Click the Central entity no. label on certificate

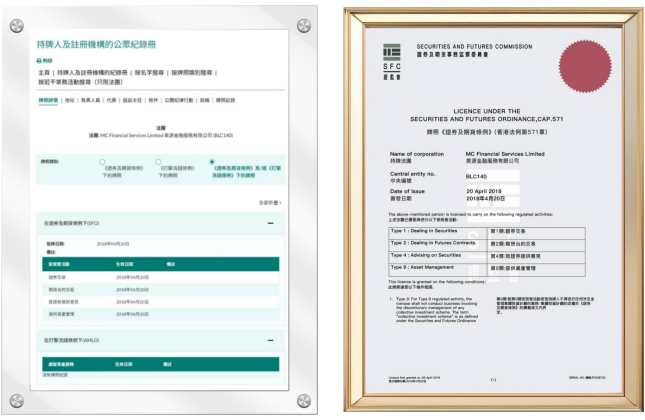pos(413,174)
